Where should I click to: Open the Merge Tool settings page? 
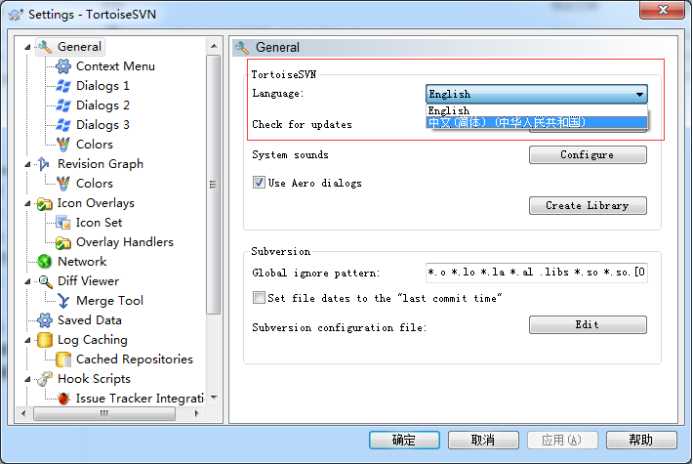tap(110, 301)
